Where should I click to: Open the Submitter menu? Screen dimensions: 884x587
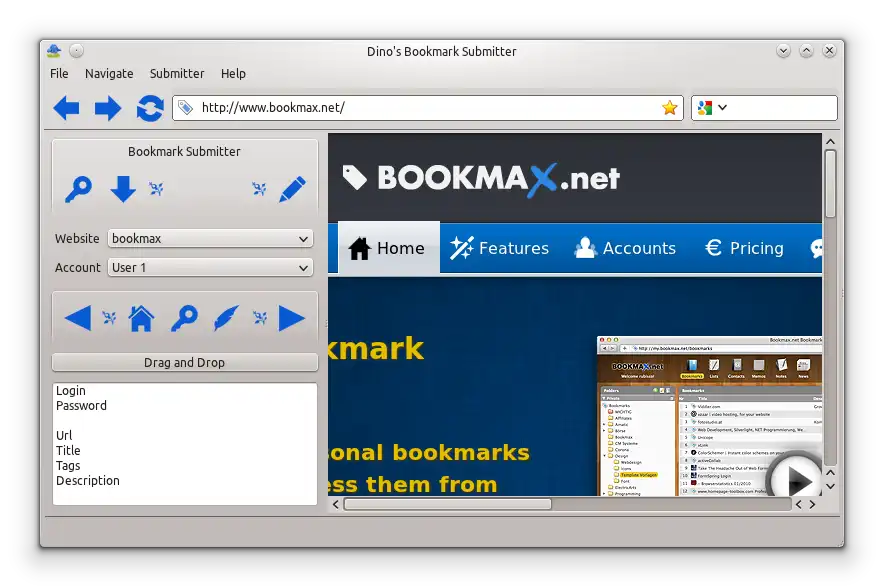coord(177,74)
